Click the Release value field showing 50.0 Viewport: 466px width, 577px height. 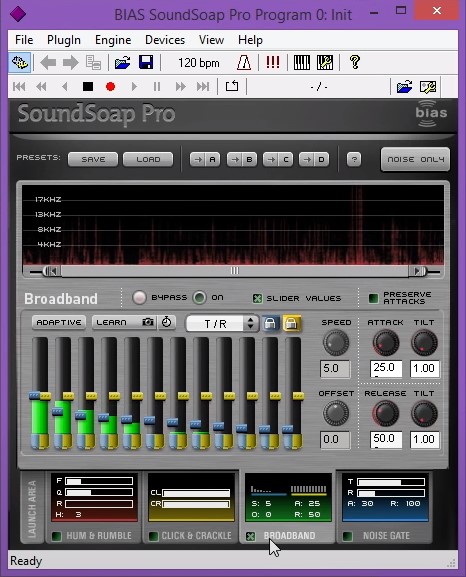(x=386, y=439)
